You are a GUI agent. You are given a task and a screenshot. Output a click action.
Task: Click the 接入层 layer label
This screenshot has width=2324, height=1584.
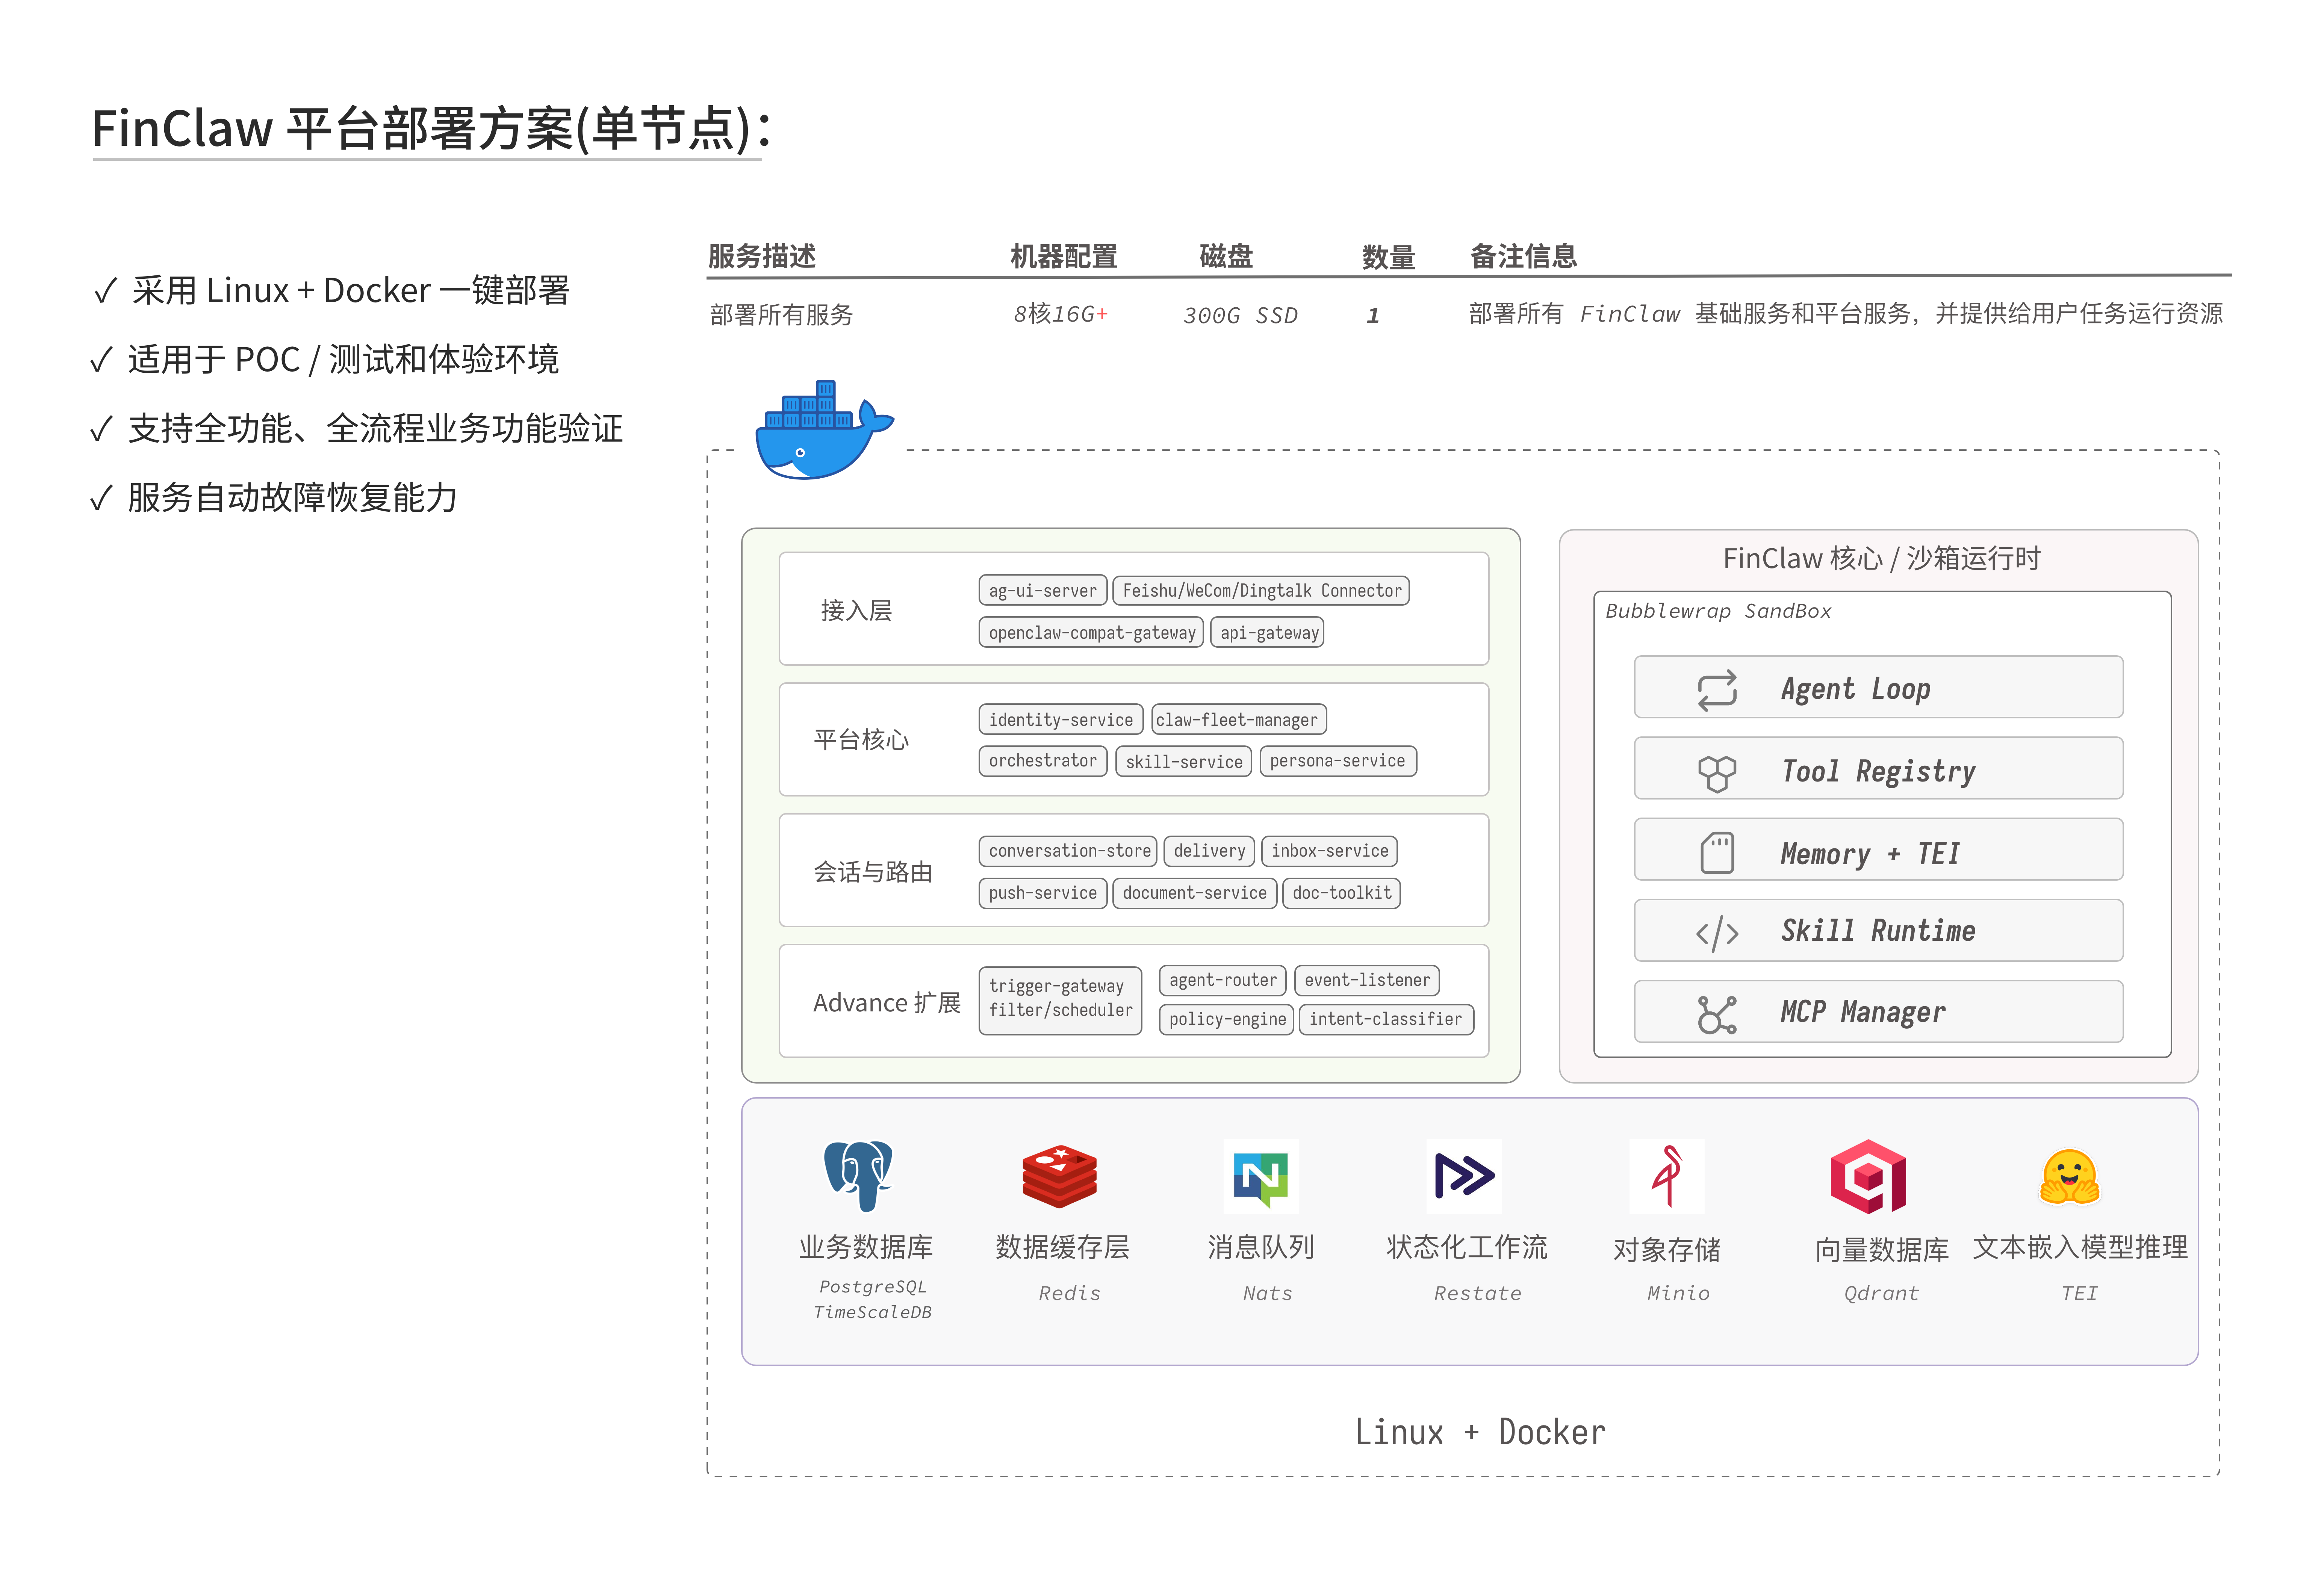[856, 610]
